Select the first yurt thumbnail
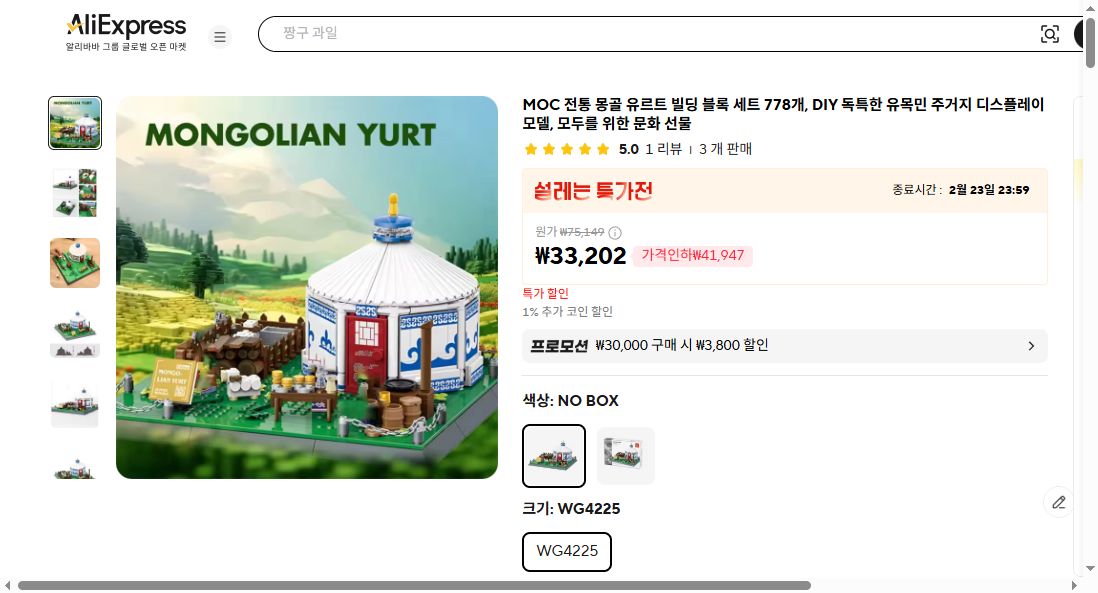The width and height of the screenshot is (1098, 593). click(75, 123)
